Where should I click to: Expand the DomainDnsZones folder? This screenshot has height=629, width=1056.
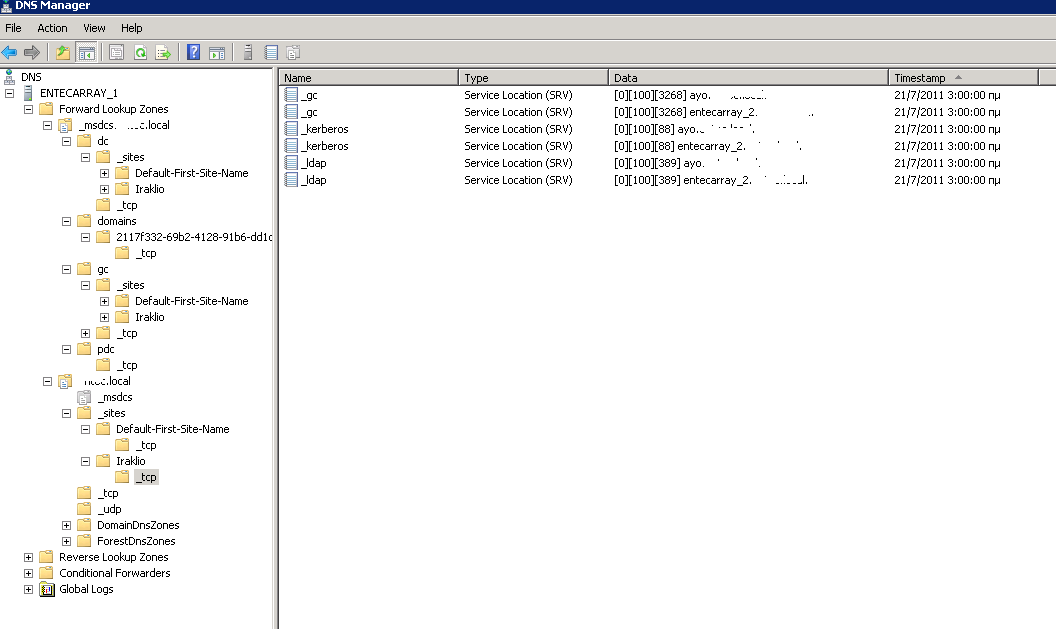(67, 525)
